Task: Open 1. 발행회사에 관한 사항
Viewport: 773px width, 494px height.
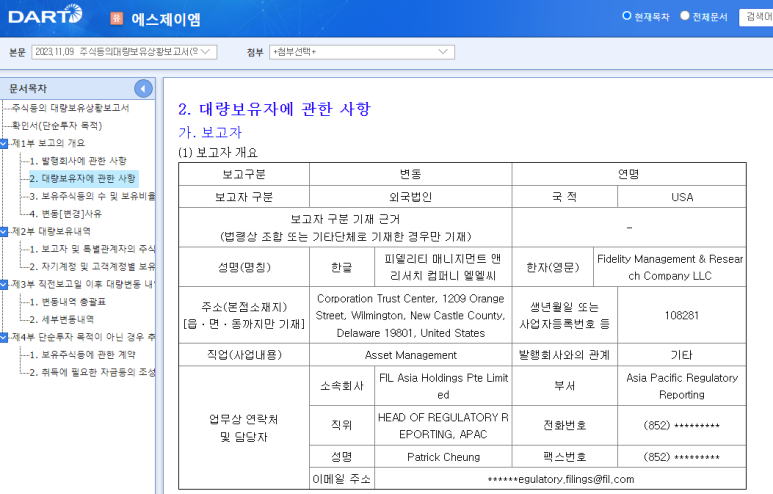Action: 78,161
